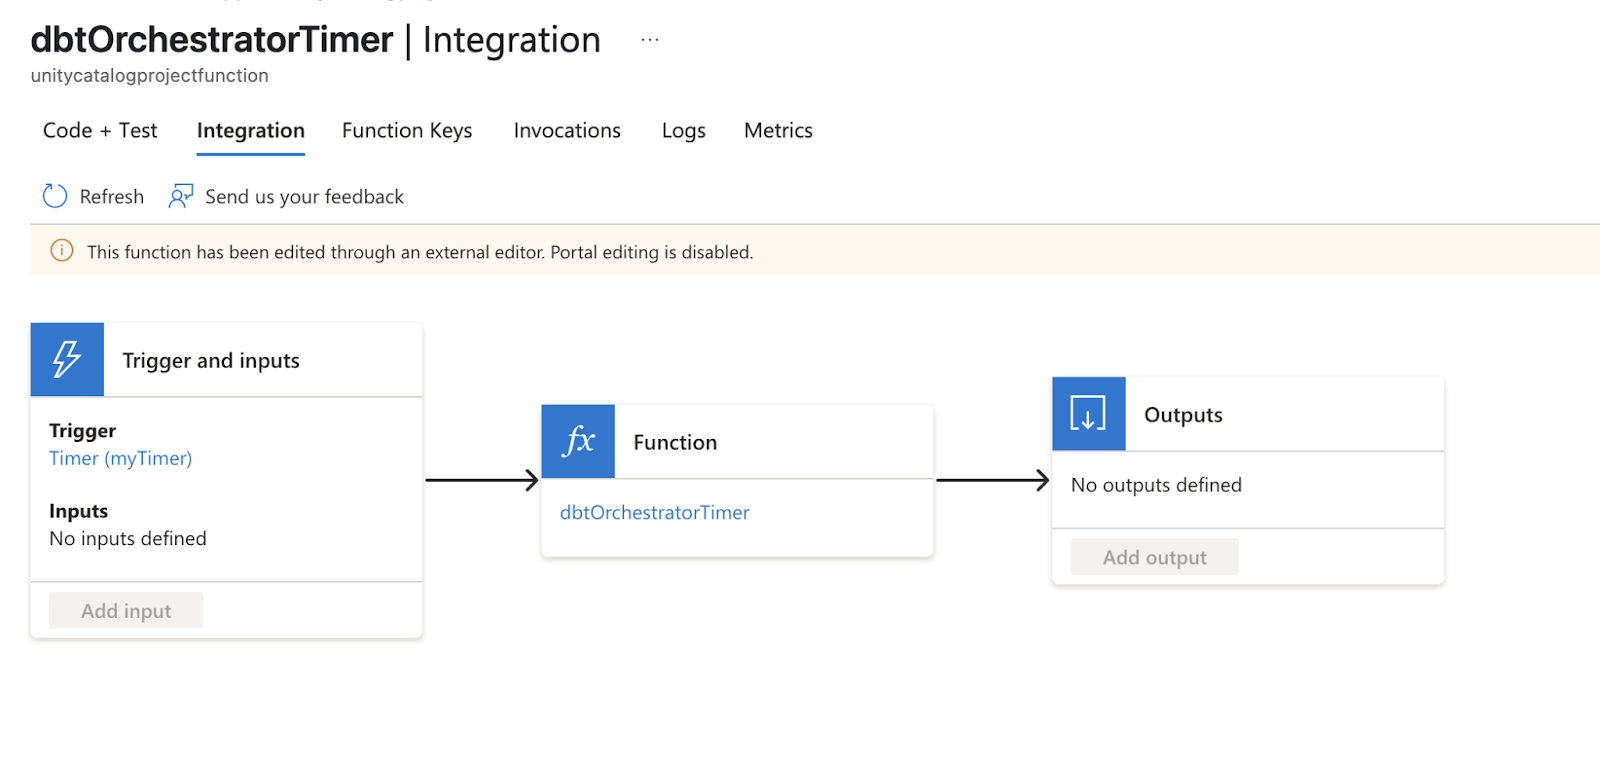Click Send us your feedback
This screenshot has height=760, width=1600.
click(305, 197)
